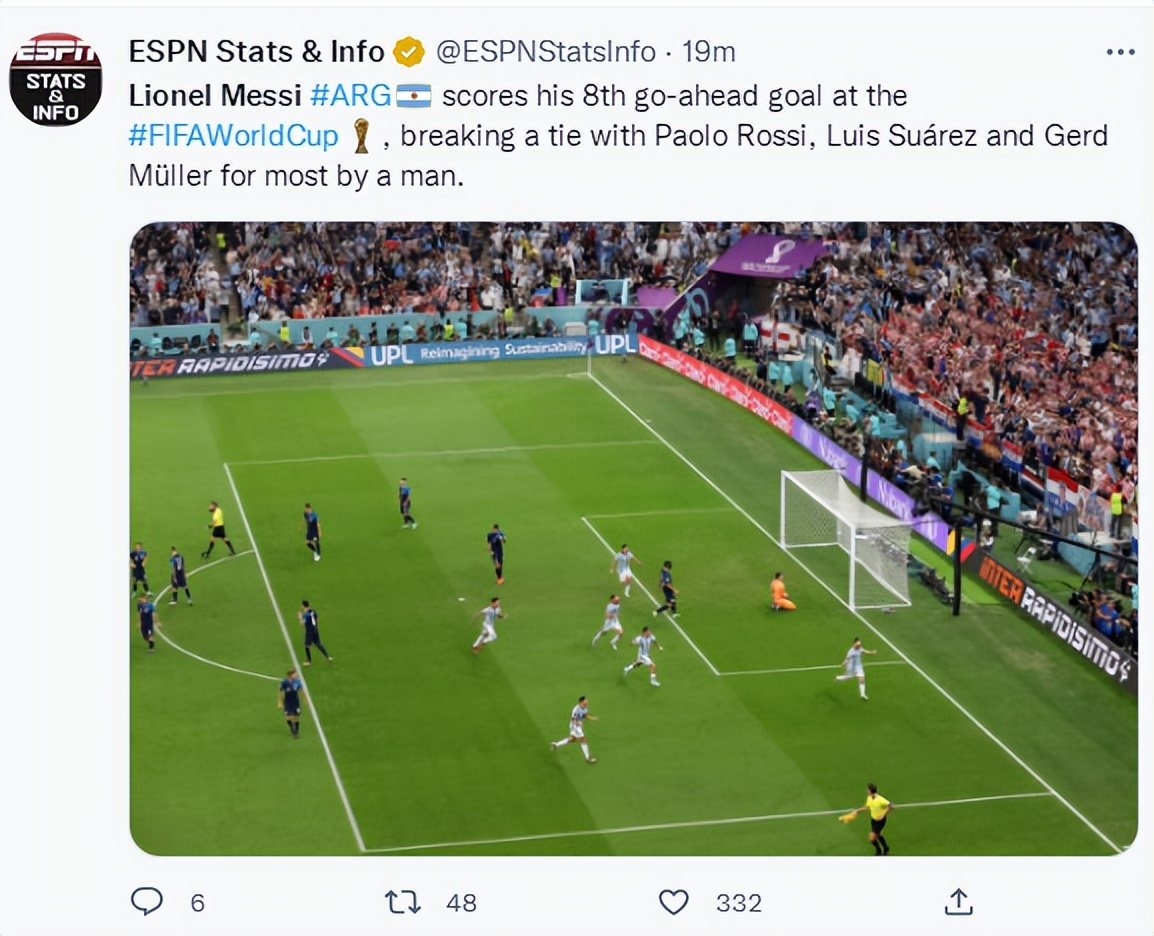Click the gold verified badge
1154x936 pixels.
pos(408,52)
